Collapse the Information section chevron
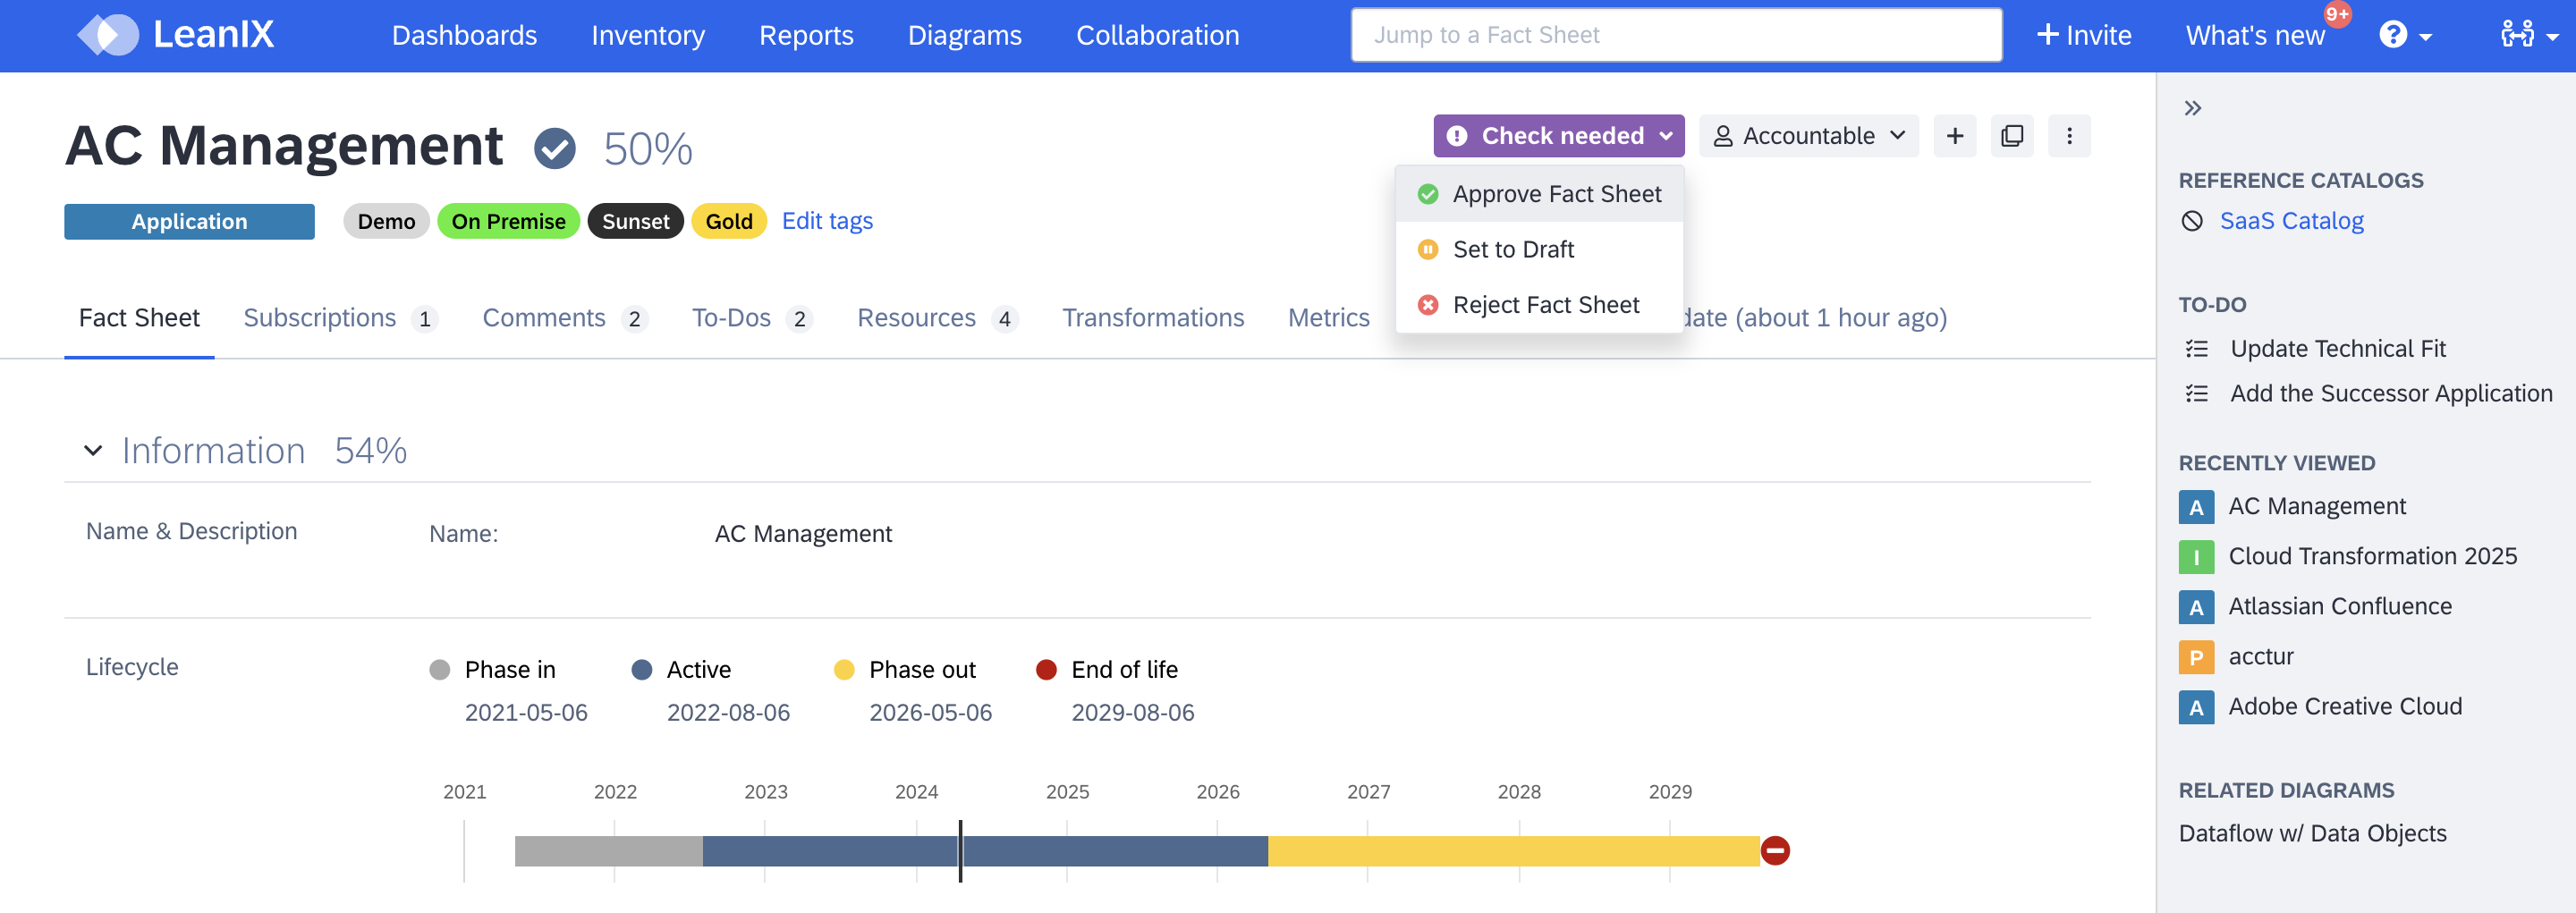The height and width of the screenshot is (913, 2576). coord(93,451)
